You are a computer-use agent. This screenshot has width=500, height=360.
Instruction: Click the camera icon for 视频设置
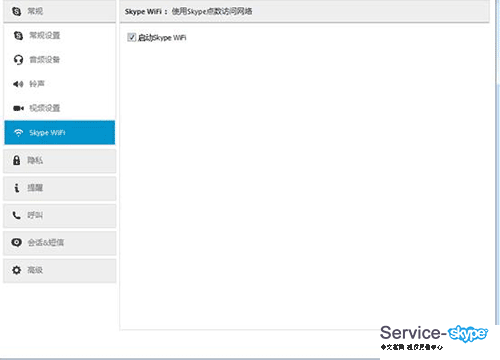coord(18,108)
